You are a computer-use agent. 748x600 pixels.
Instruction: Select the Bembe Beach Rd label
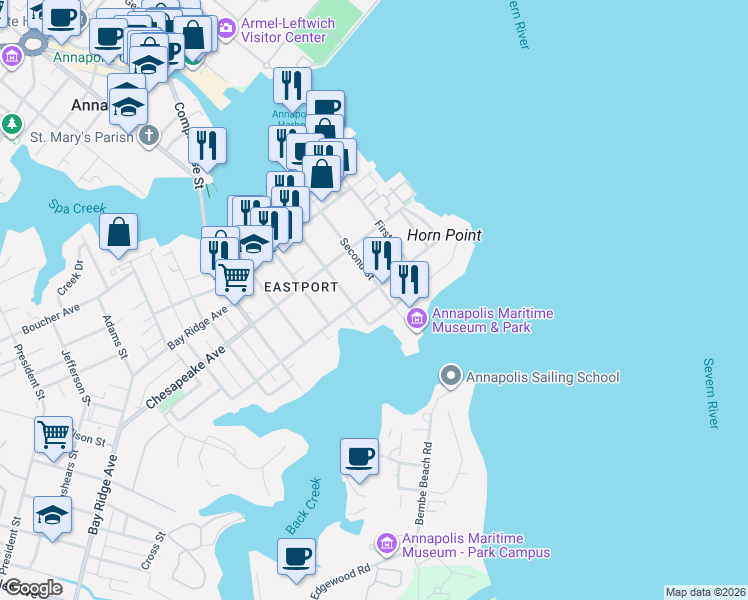(423, 484)
